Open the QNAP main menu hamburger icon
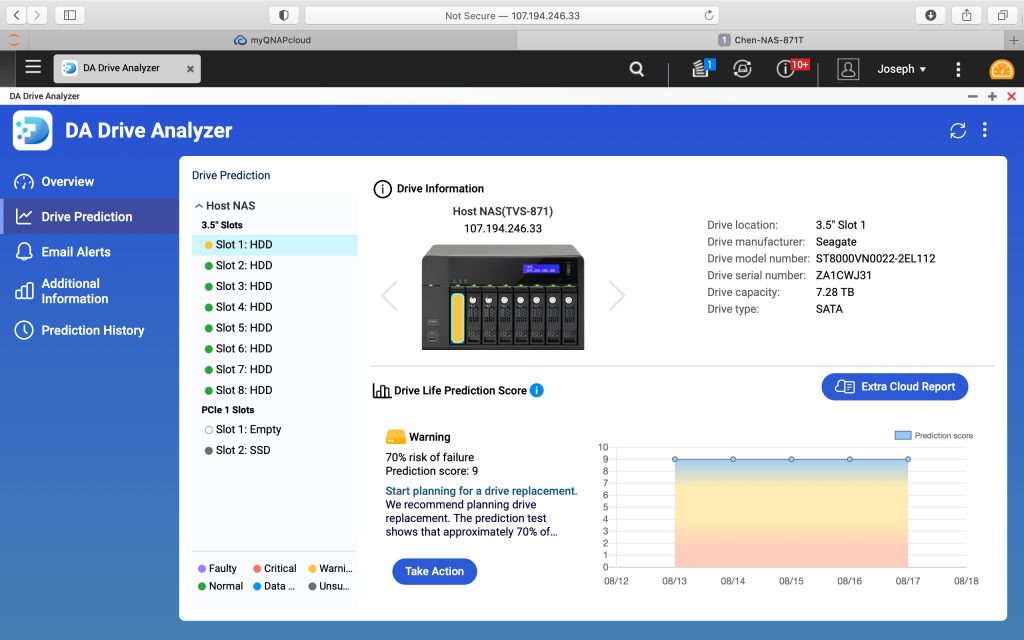 click(33, 67)
